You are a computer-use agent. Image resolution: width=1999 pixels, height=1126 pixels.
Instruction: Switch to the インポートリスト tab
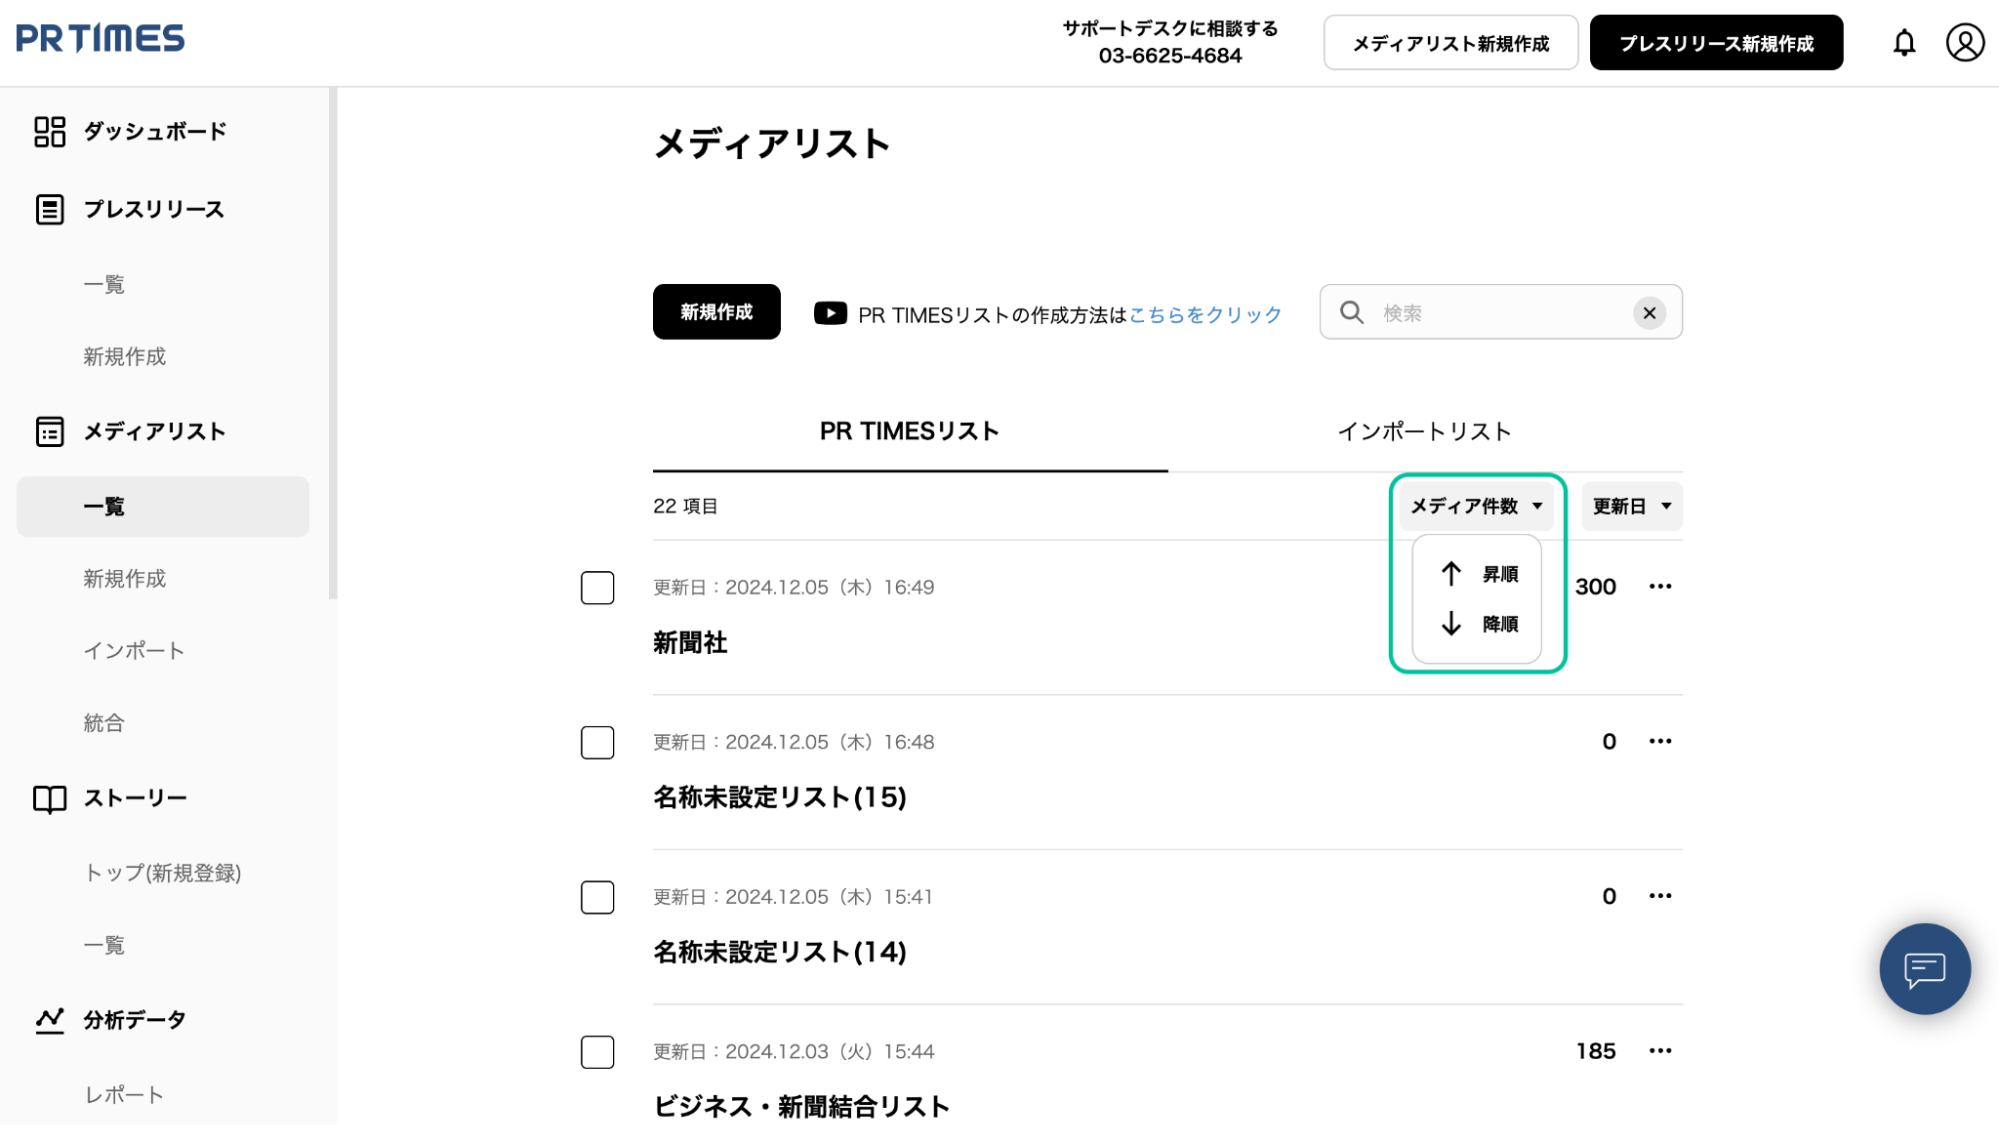click(x=1424, y=432)
